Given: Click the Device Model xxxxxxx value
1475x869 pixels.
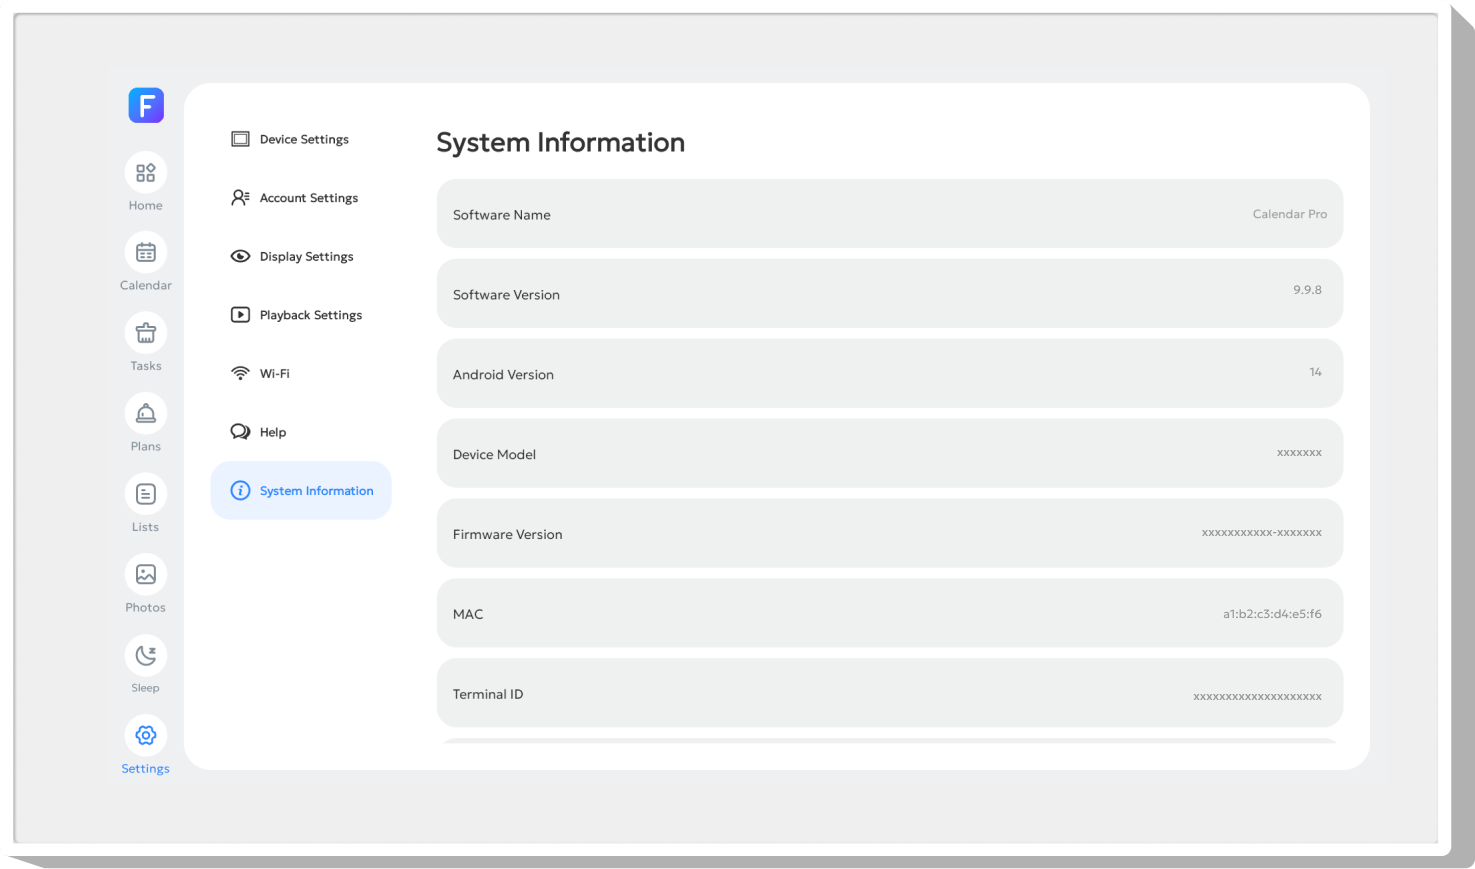Looking at the screenshot, I should (x=1299, y=453).
